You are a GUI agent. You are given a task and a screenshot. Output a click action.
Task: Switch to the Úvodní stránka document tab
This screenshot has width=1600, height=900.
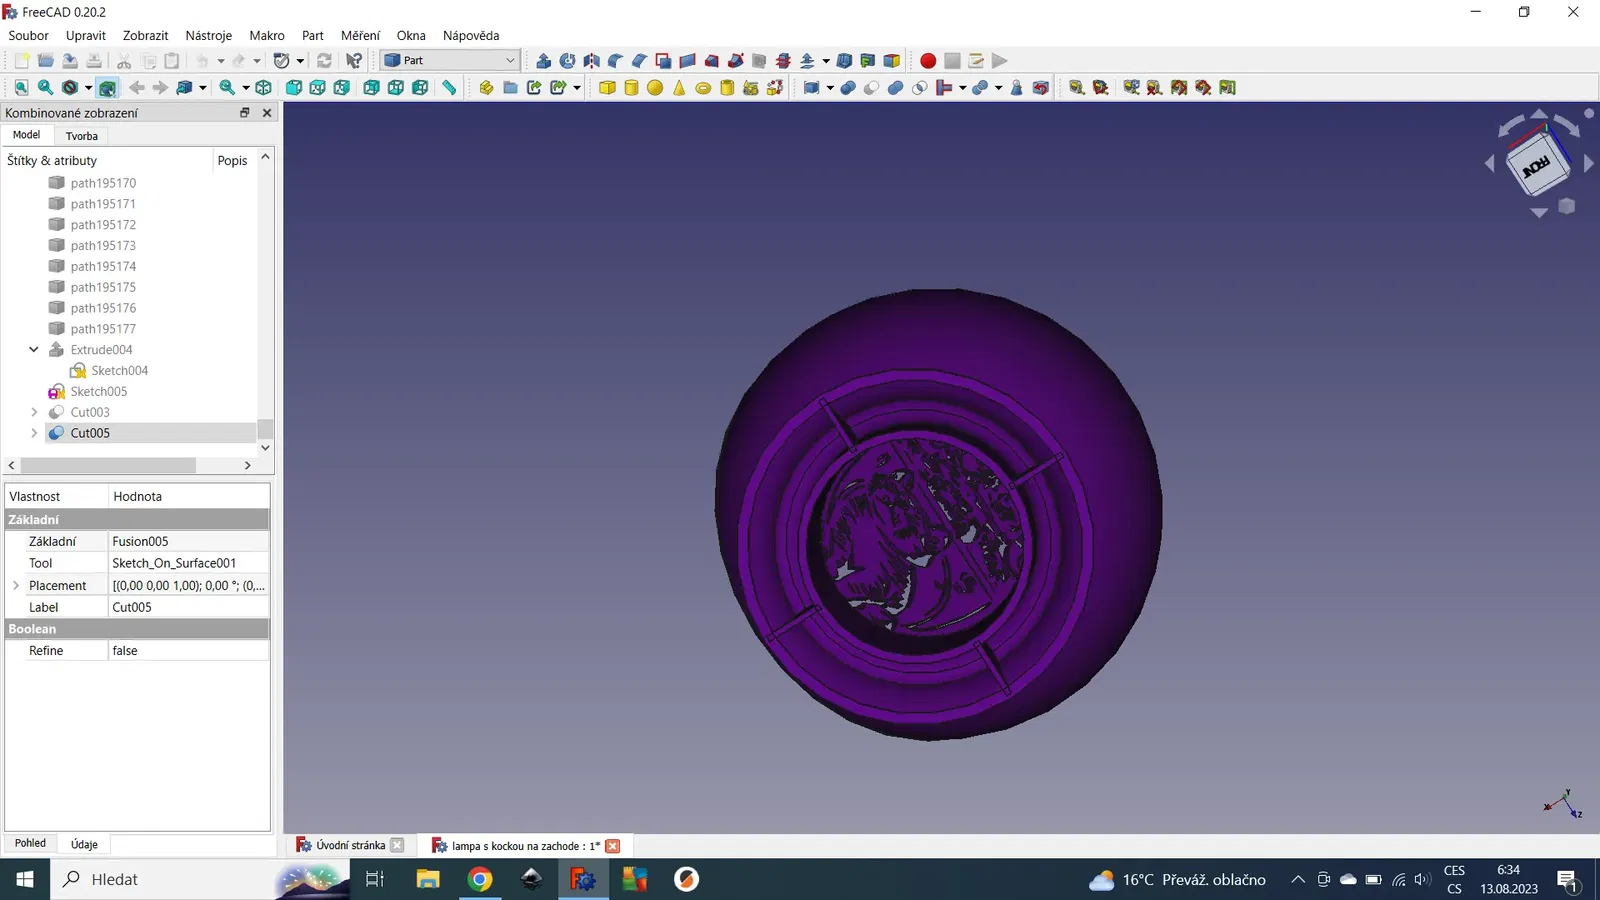tap(350, 846)
